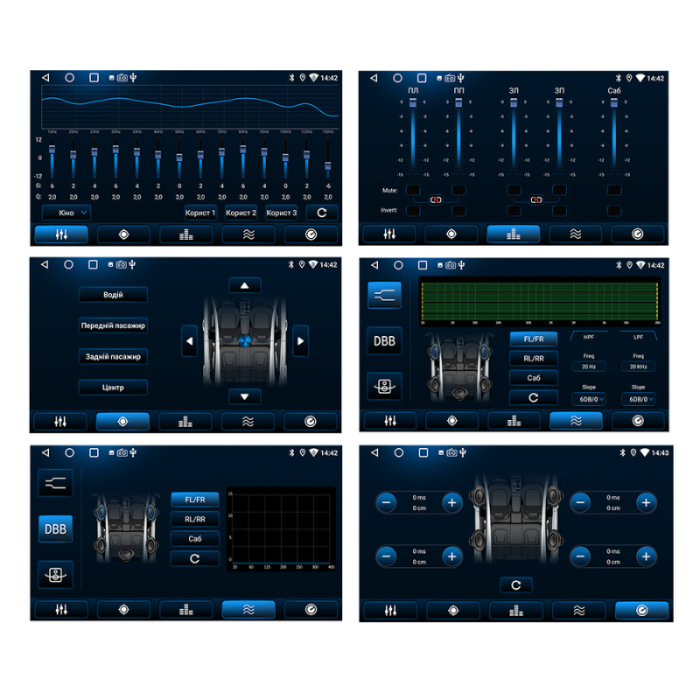700x700 pixels.
Task: Switch to the LPF tab
Action: click(x=638, y=339)
